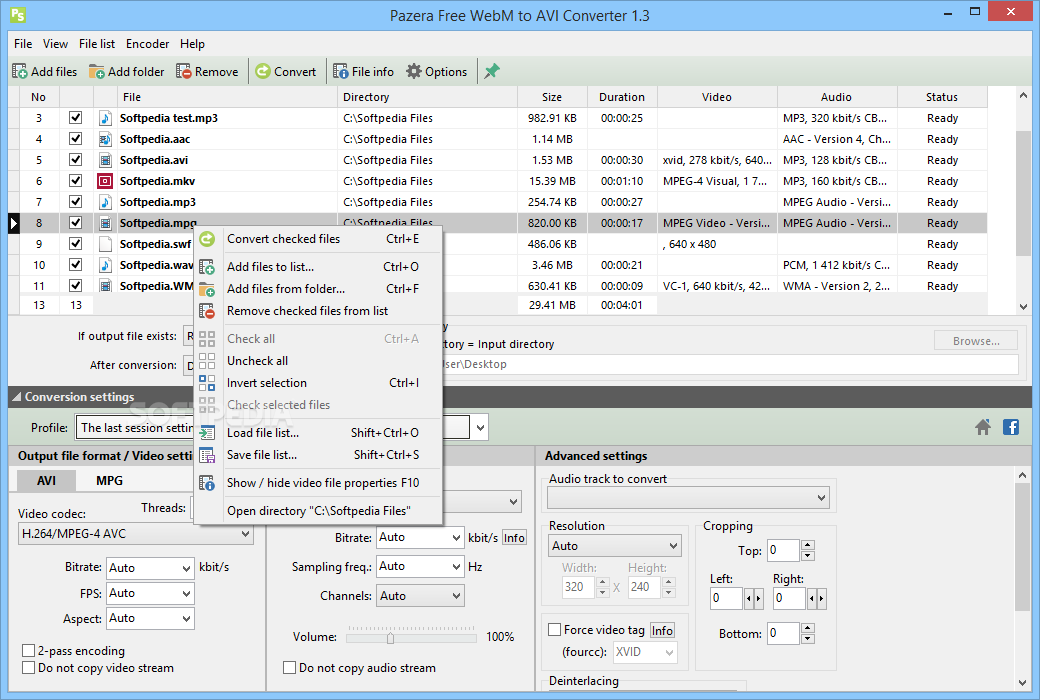
Task: Click the Softpedia test.mp3 audio icon
Action: coord(105,118)
